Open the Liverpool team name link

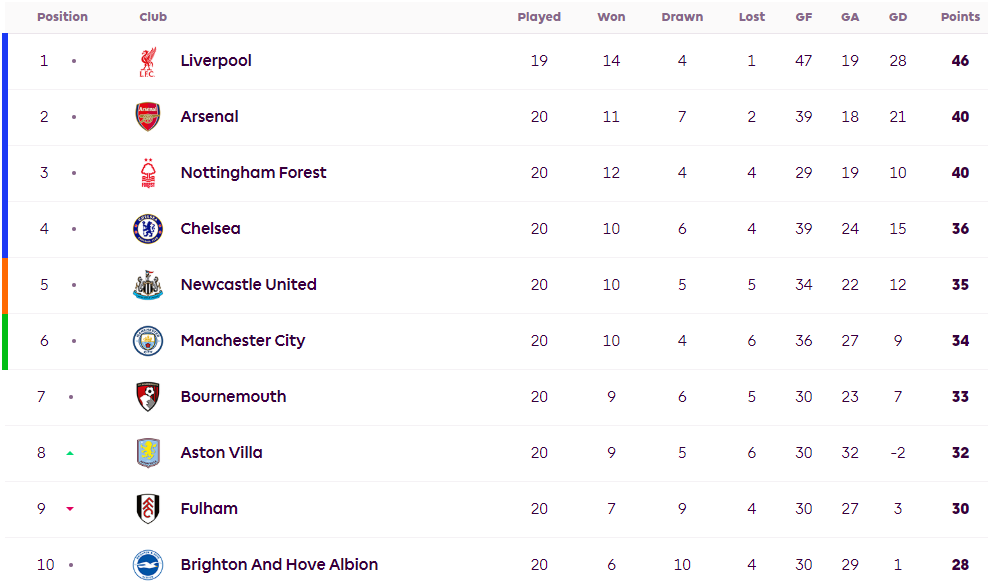tap(215, 60)
